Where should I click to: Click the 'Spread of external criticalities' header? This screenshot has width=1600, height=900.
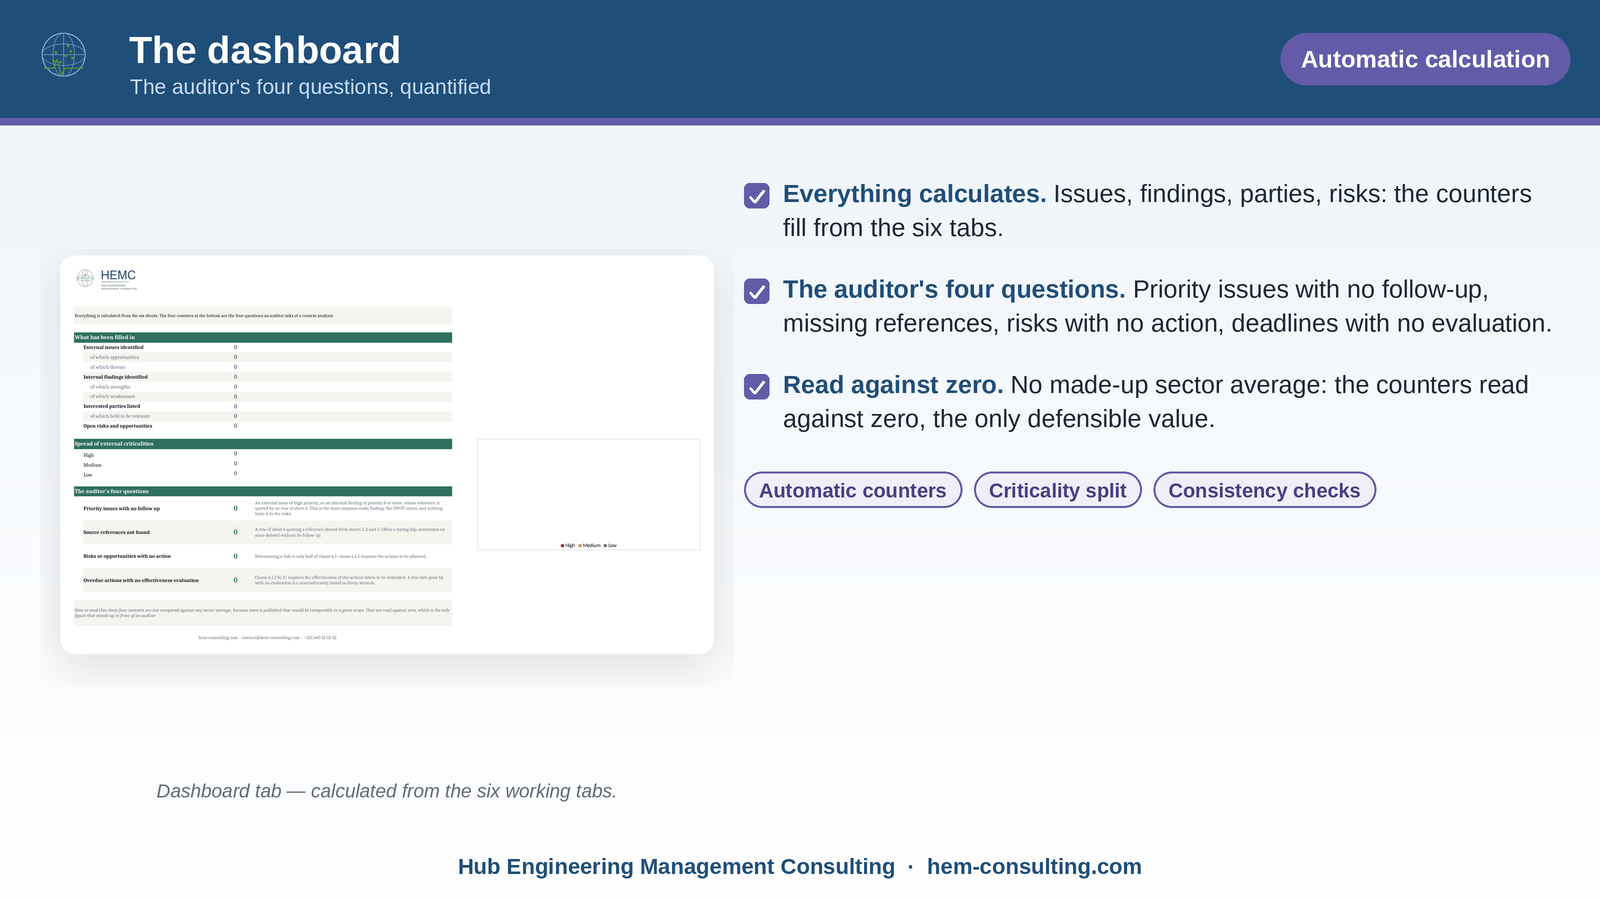263,444
